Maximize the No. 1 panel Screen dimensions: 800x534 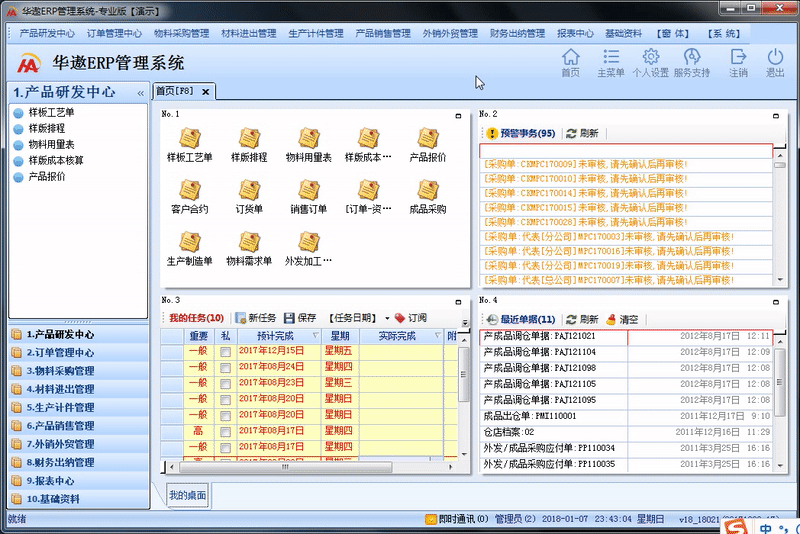458,116
